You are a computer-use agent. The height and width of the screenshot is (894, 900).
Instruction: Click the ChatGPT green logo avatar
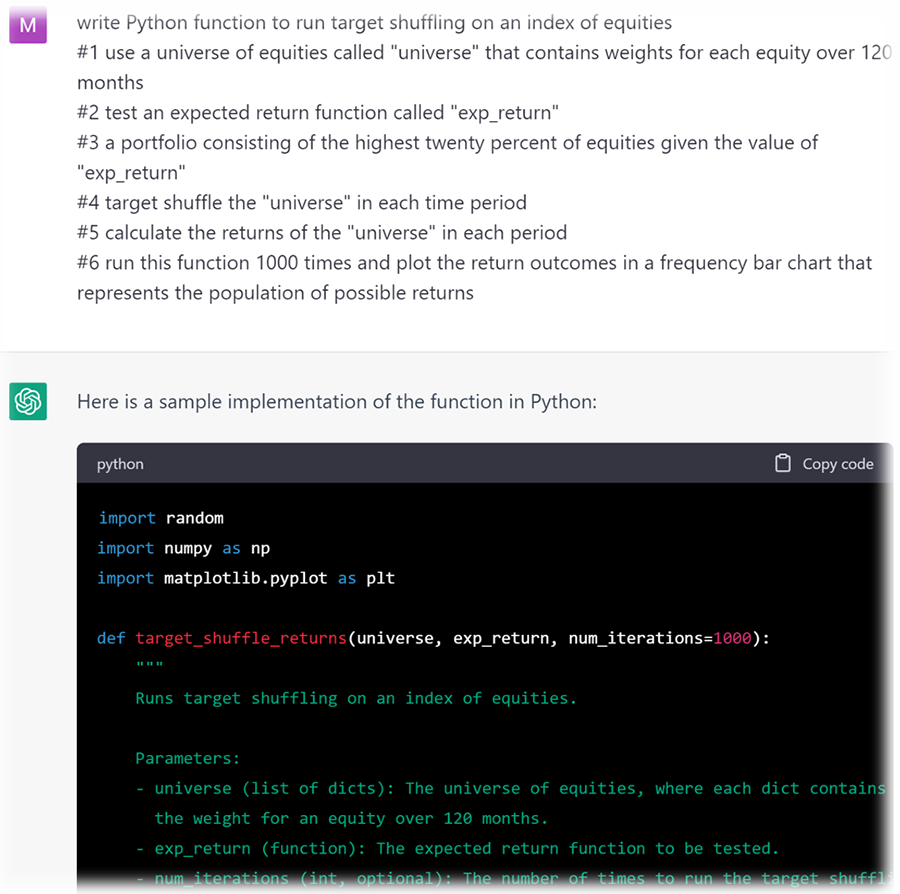click(27, 401)
